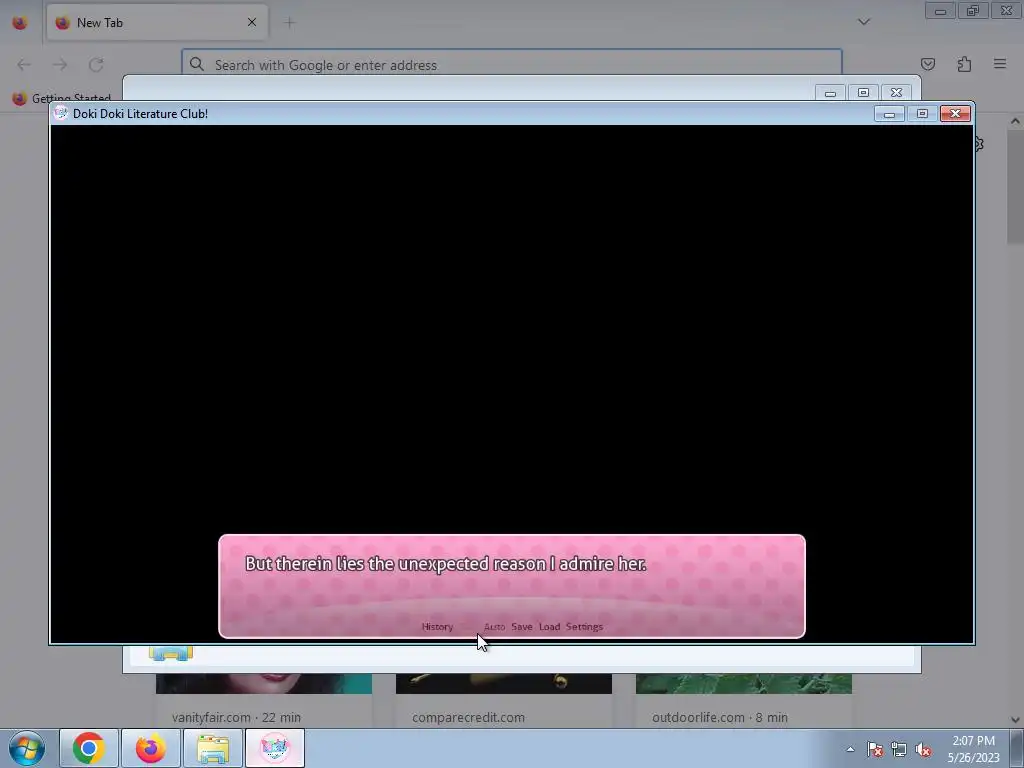The image size is (1024, 768).
Task: Go back in Firefox
Action: point(24,64)
